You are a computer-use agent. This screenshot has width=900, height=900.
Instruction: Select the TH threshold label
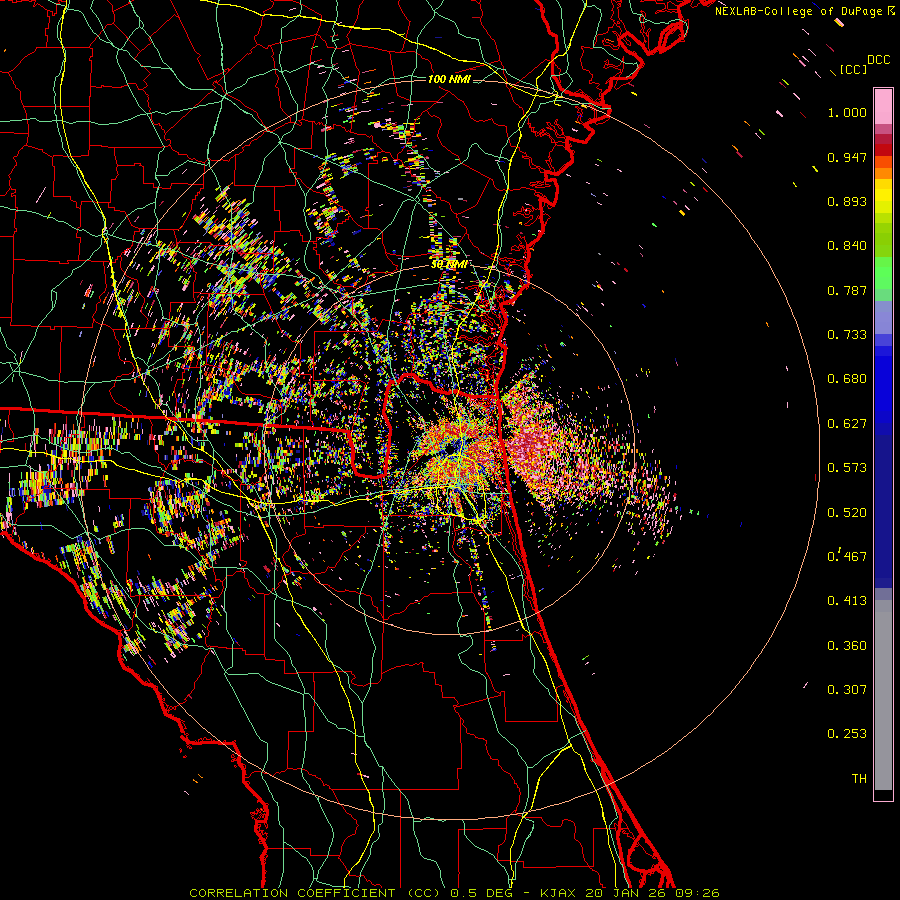tap(859, 779)
